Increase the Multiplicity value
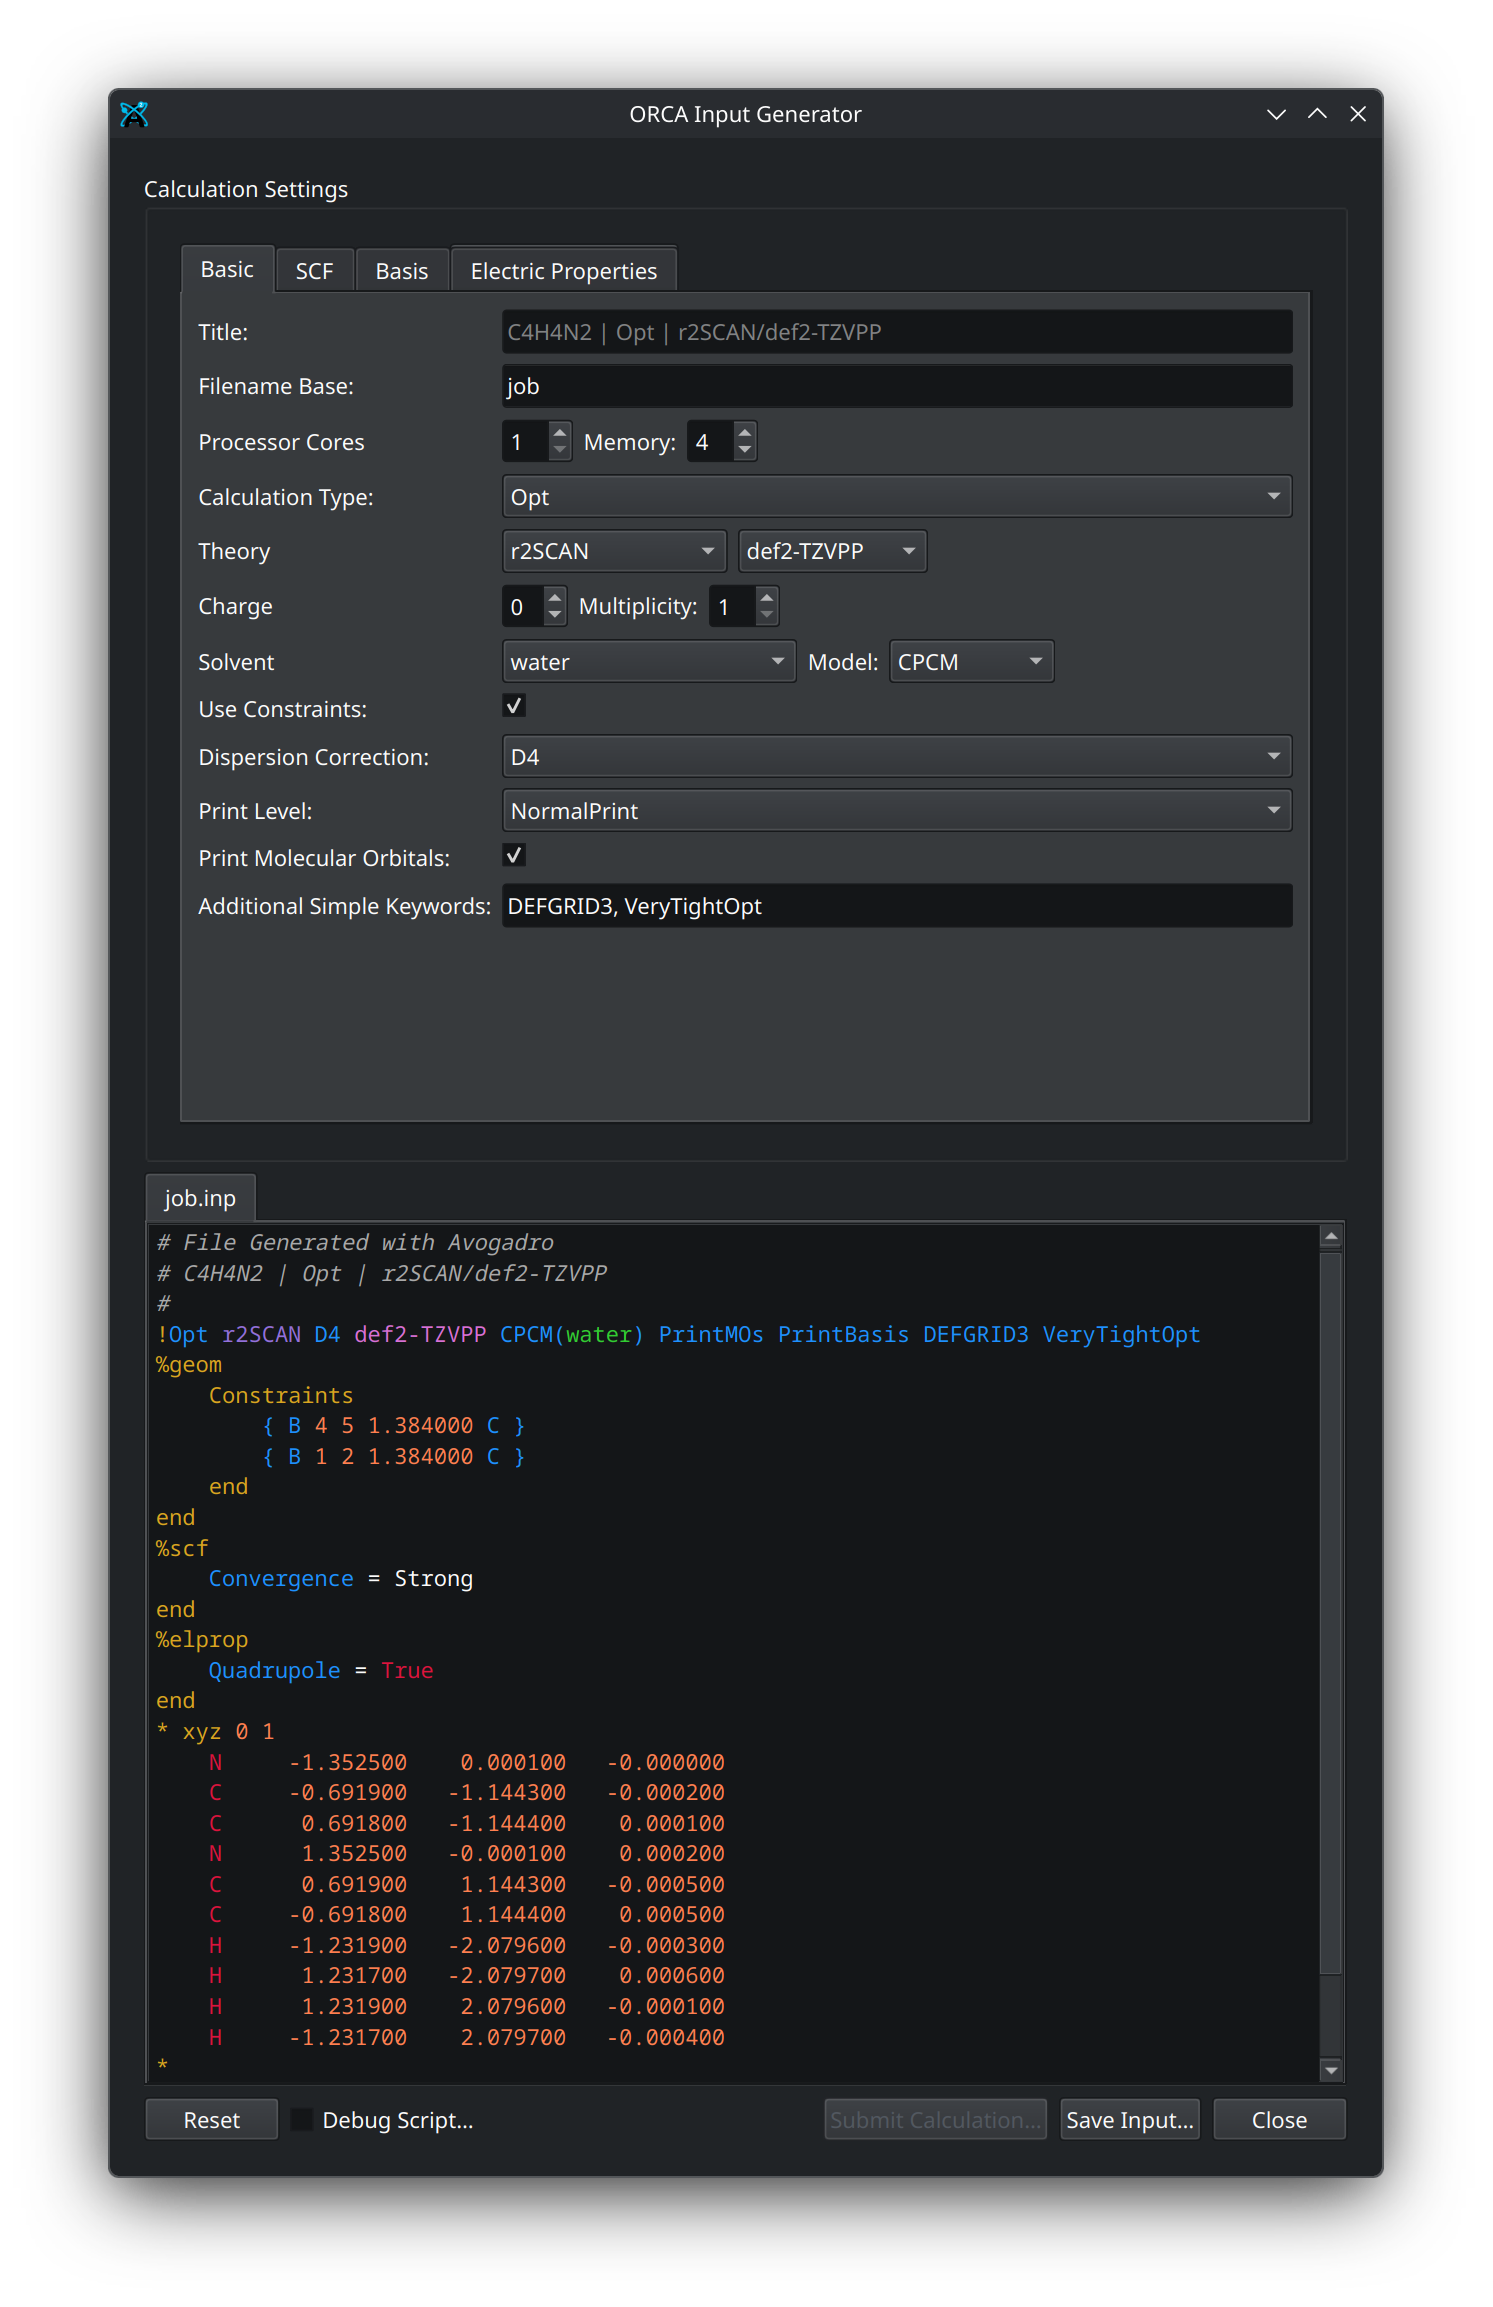1493x2307 pixels. [767, 597]
